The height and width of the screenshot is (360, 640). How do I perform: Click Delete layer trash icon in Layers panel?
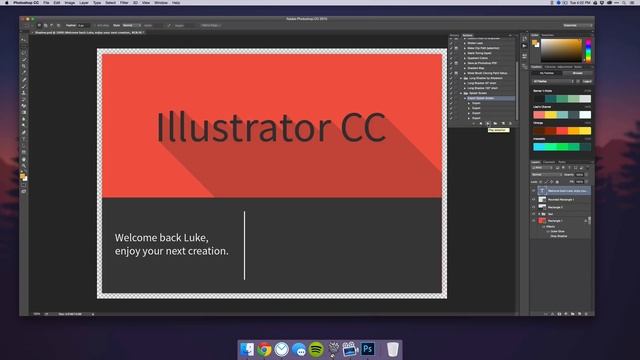(x=587, y=314)
